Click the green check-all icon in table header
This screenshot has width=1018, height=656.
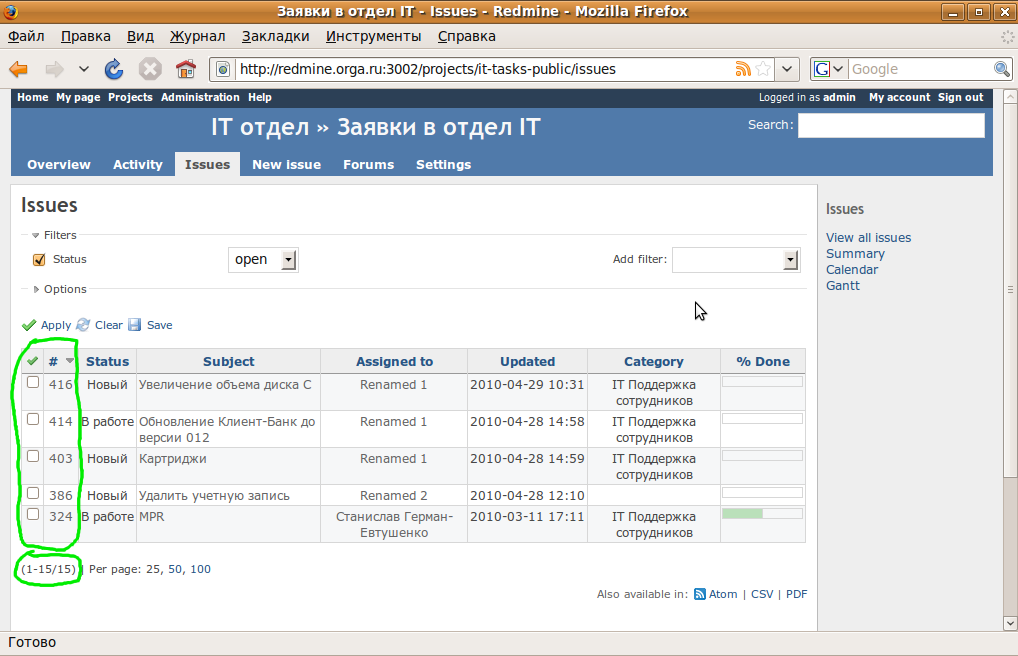pos(32,361)
